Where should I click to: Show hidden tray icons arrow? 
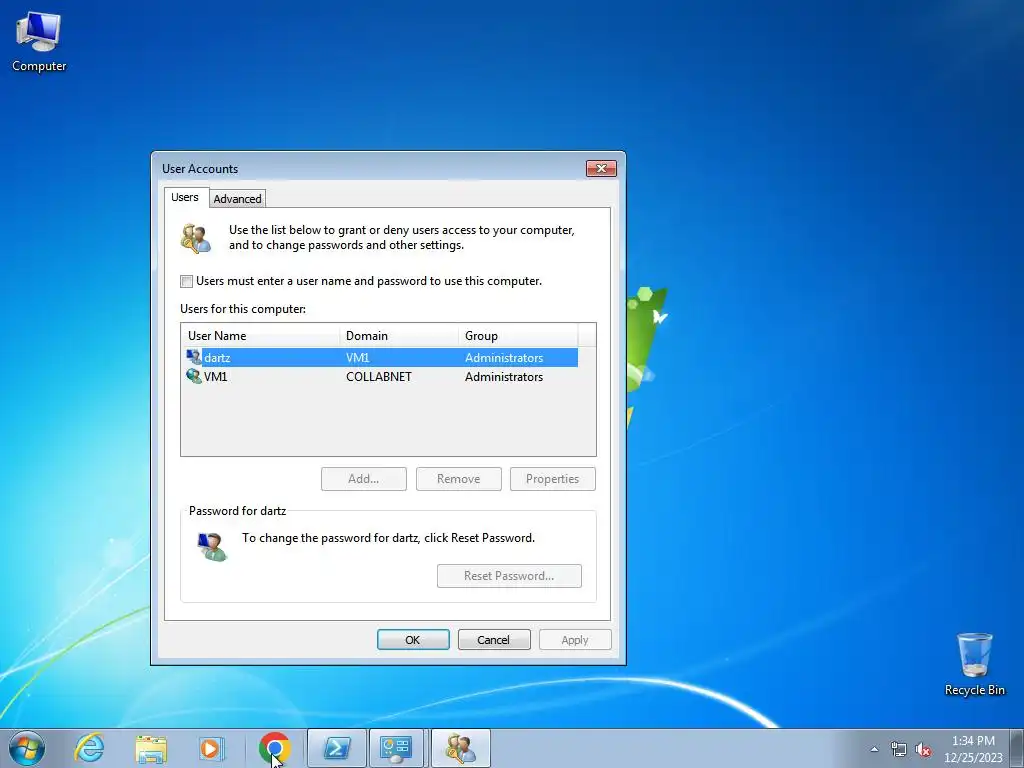point(874,749)
